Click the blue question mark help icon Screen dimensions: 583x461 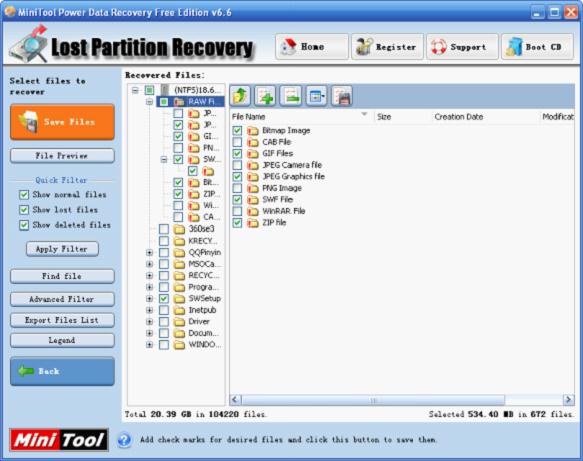point(124,440)
